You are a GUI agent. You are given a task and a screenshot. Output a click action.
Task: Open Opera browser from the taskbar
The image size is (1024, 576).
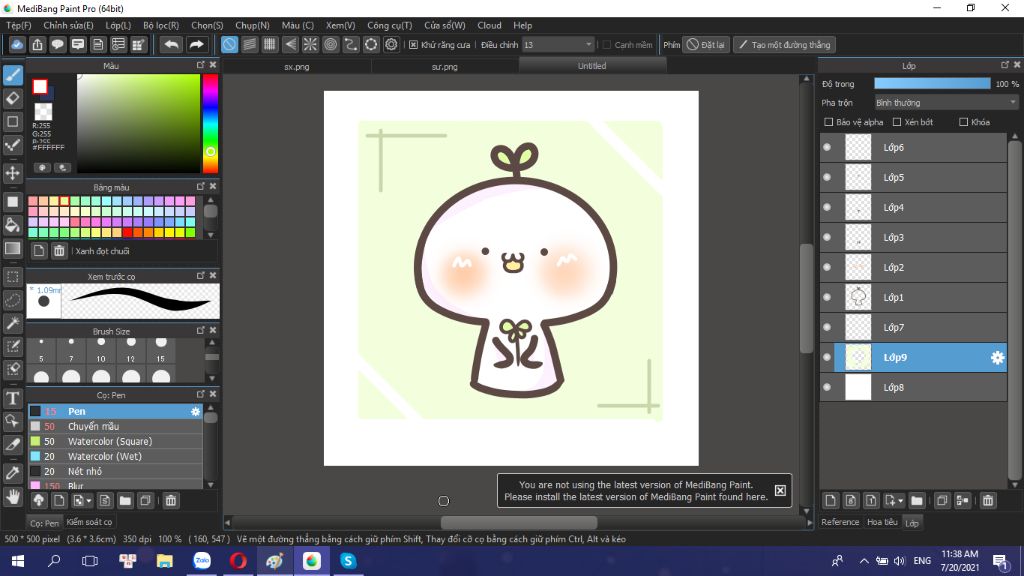click(238, 561)
